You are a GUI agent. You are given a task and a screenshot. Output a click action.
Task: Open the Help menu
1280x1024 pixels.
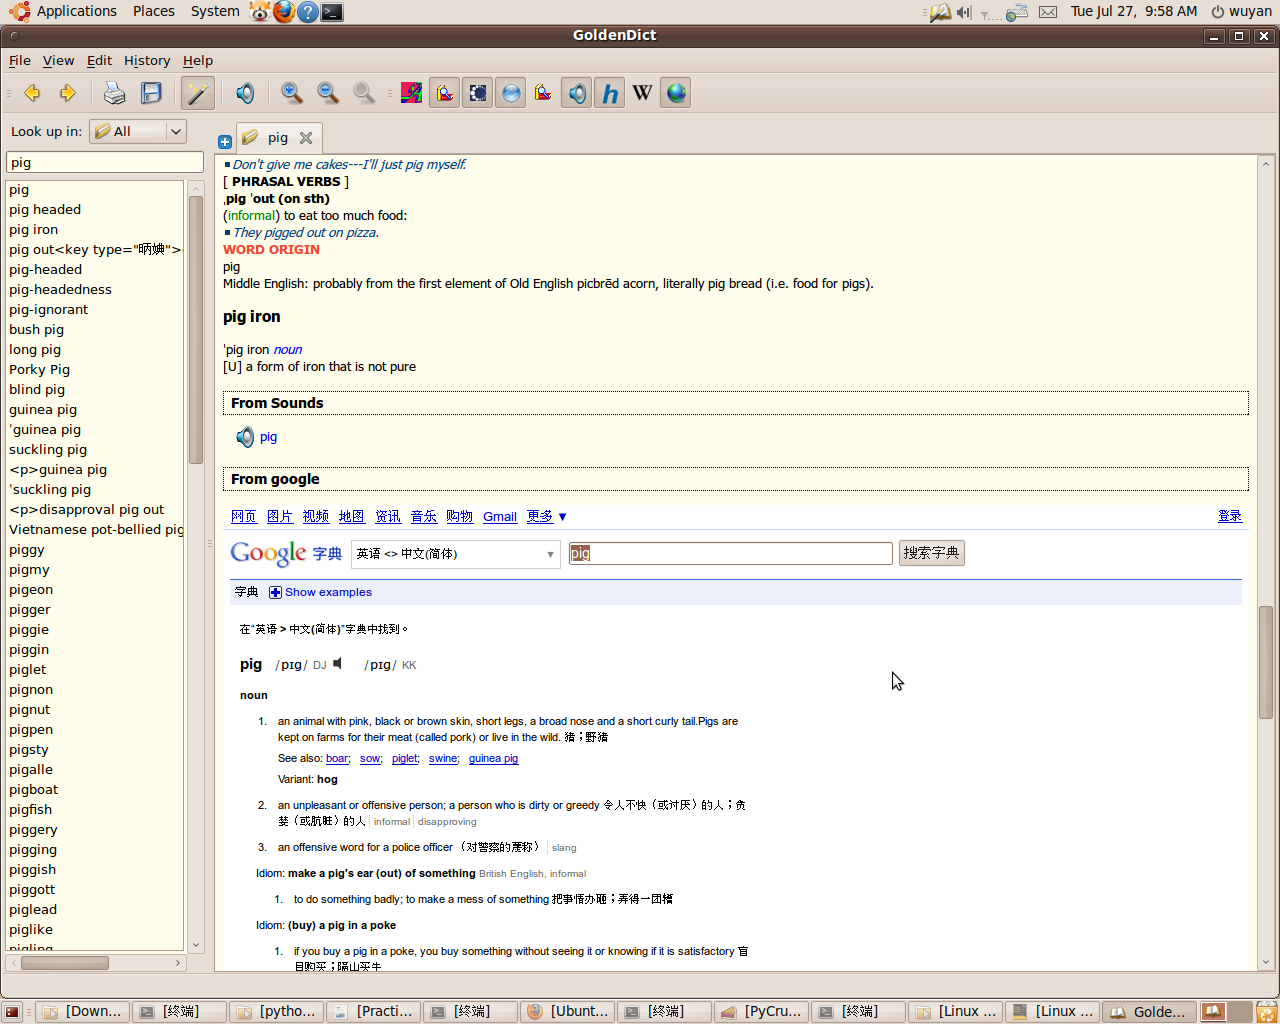tap(198, 60)
